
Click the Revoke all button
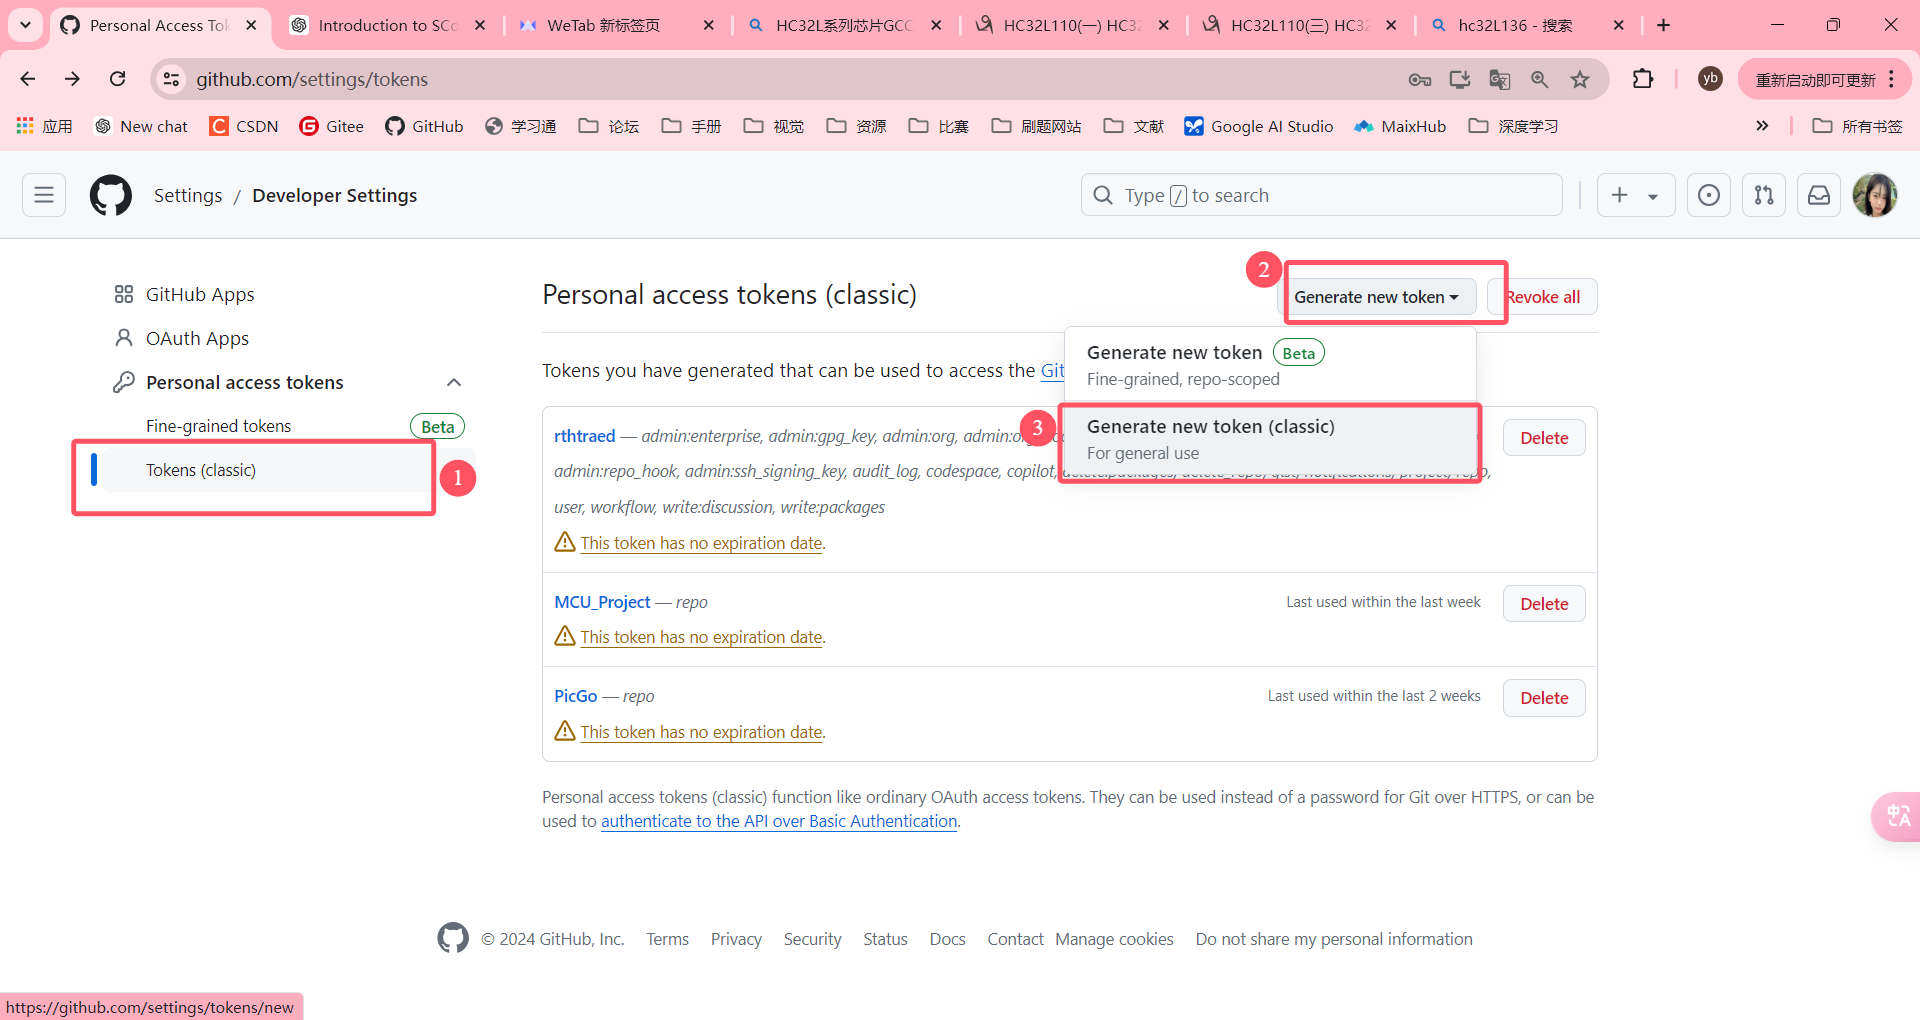pos(1542,297)
